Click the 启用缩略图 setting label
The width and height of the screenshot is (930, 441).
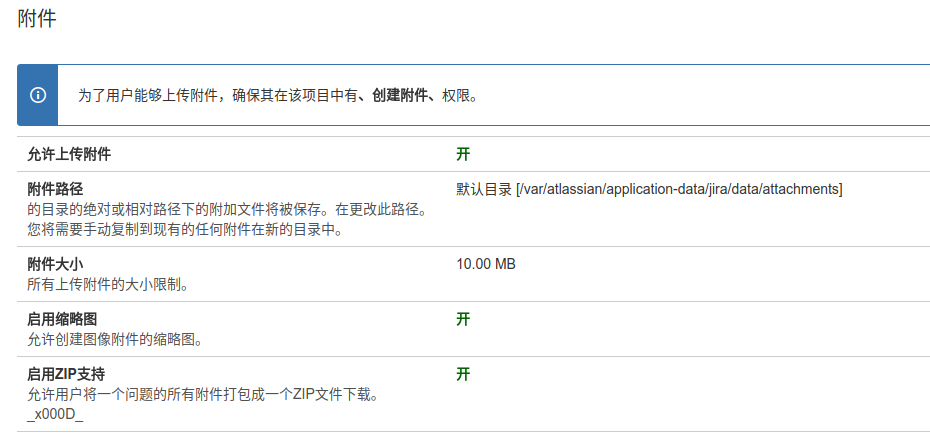coord(62,319)
